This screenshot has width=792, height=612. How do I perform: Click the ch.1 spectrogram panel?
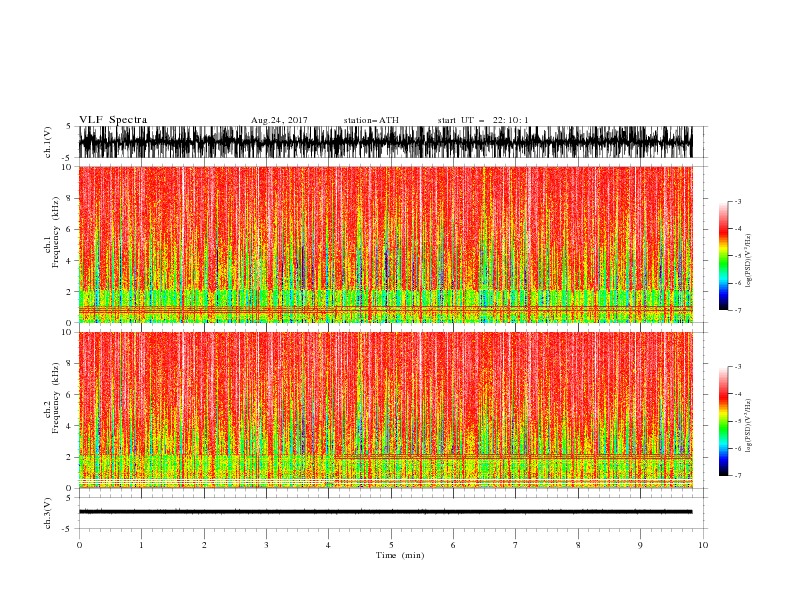point(385,244)
